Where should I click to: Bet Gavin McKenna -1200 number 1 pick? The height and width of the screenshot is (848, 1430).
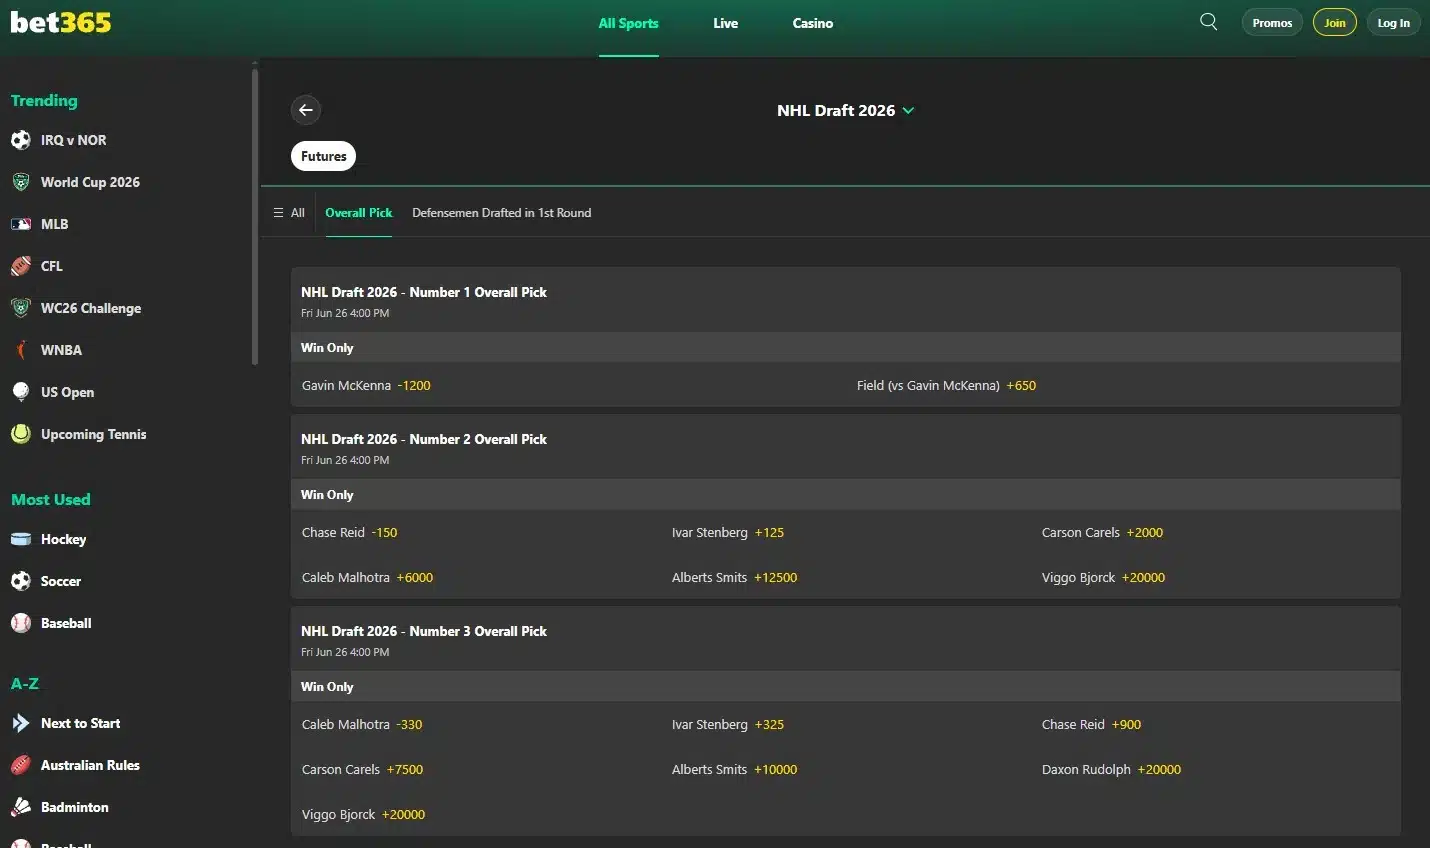366,385
